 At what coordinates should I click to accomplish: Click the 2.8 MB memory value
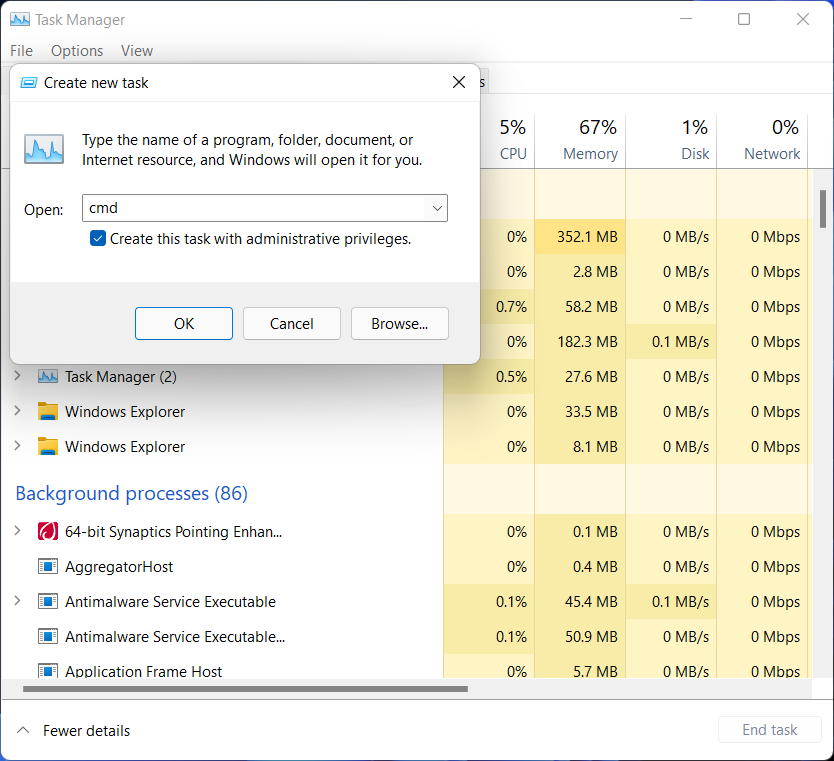coord(595,272)
